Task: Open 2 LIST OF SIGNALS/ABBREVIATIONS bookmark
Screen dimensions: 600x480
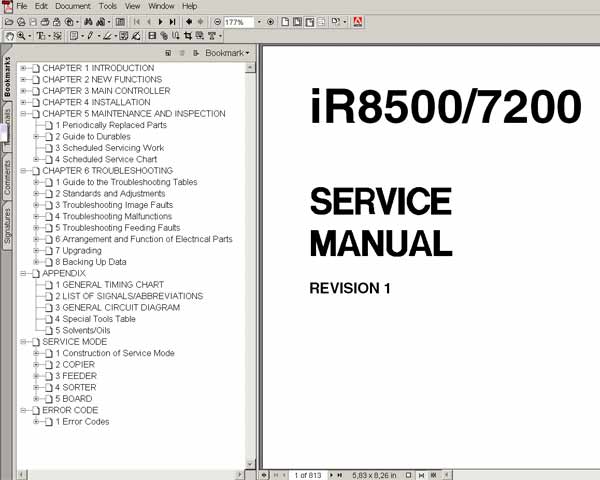Action: [x=129, y=296]
